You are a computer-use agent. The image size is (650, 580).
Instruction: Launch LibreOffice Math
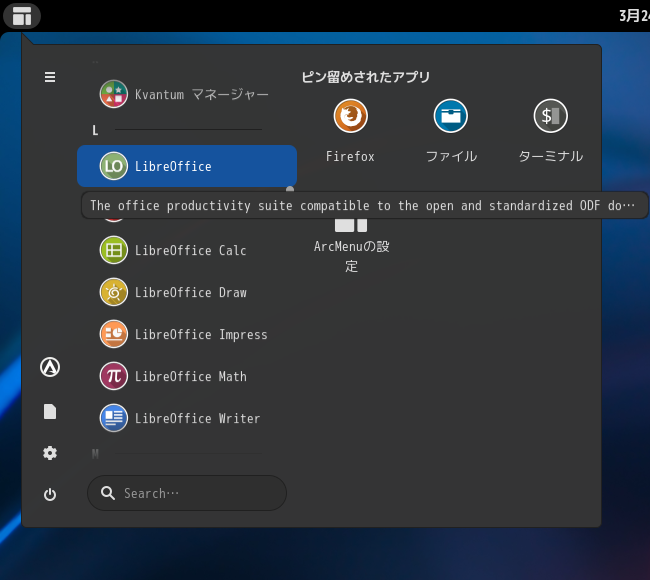[187, 376]
